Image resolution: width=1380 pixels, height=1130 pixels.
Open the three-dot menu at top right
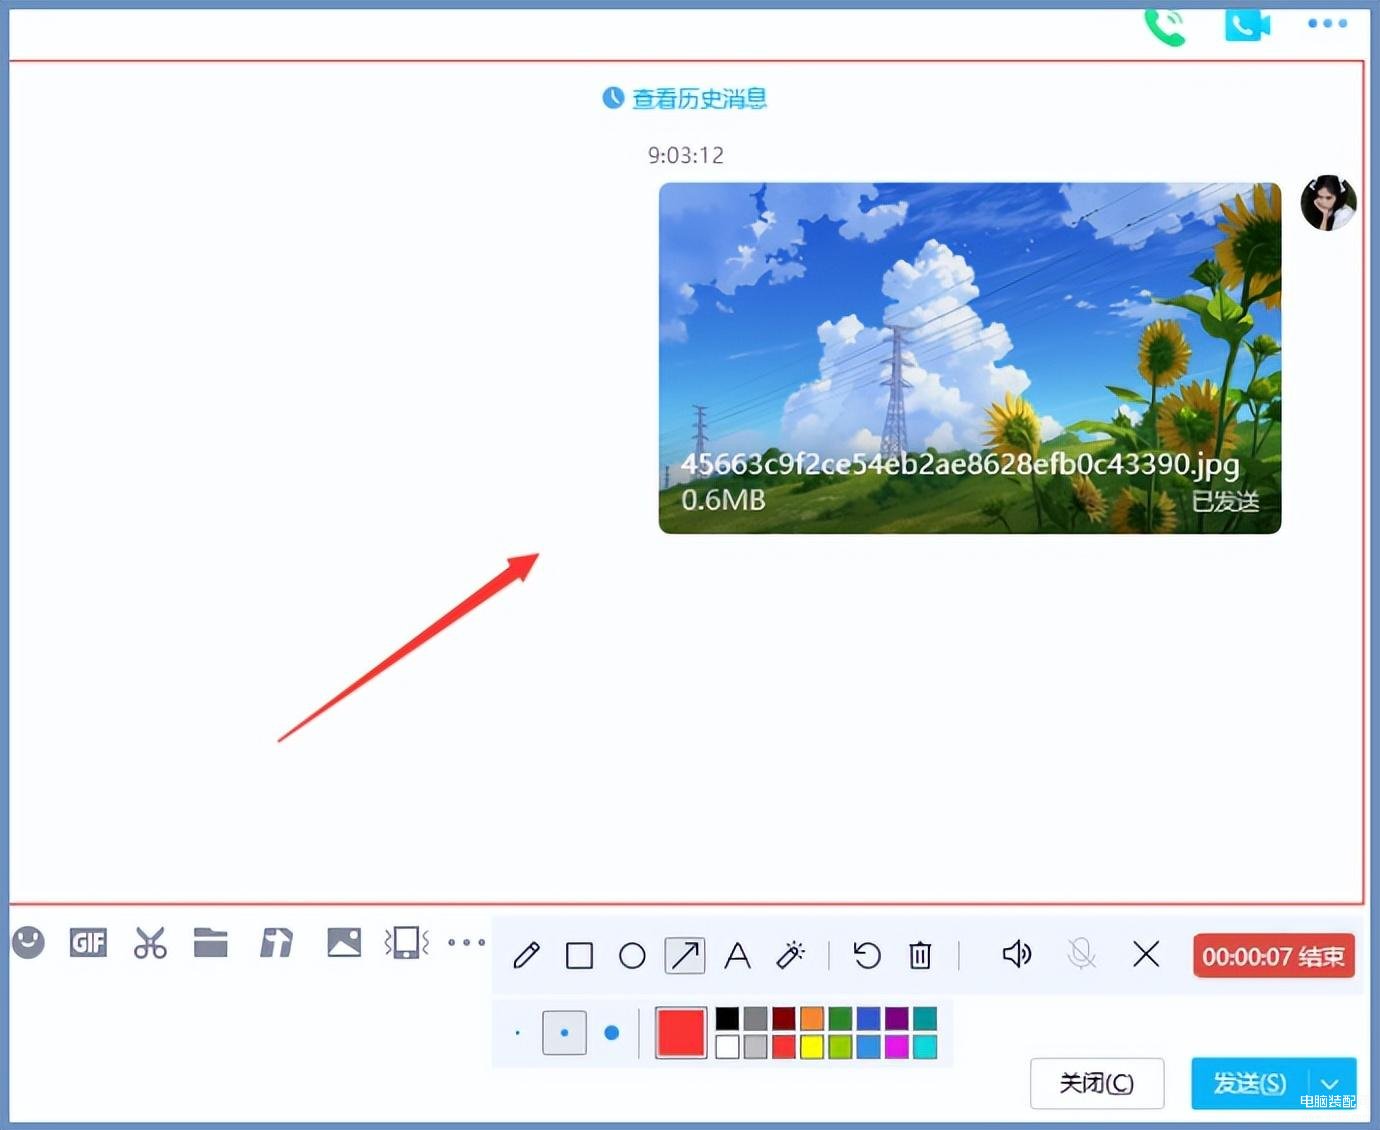(x=1328, y=23)
